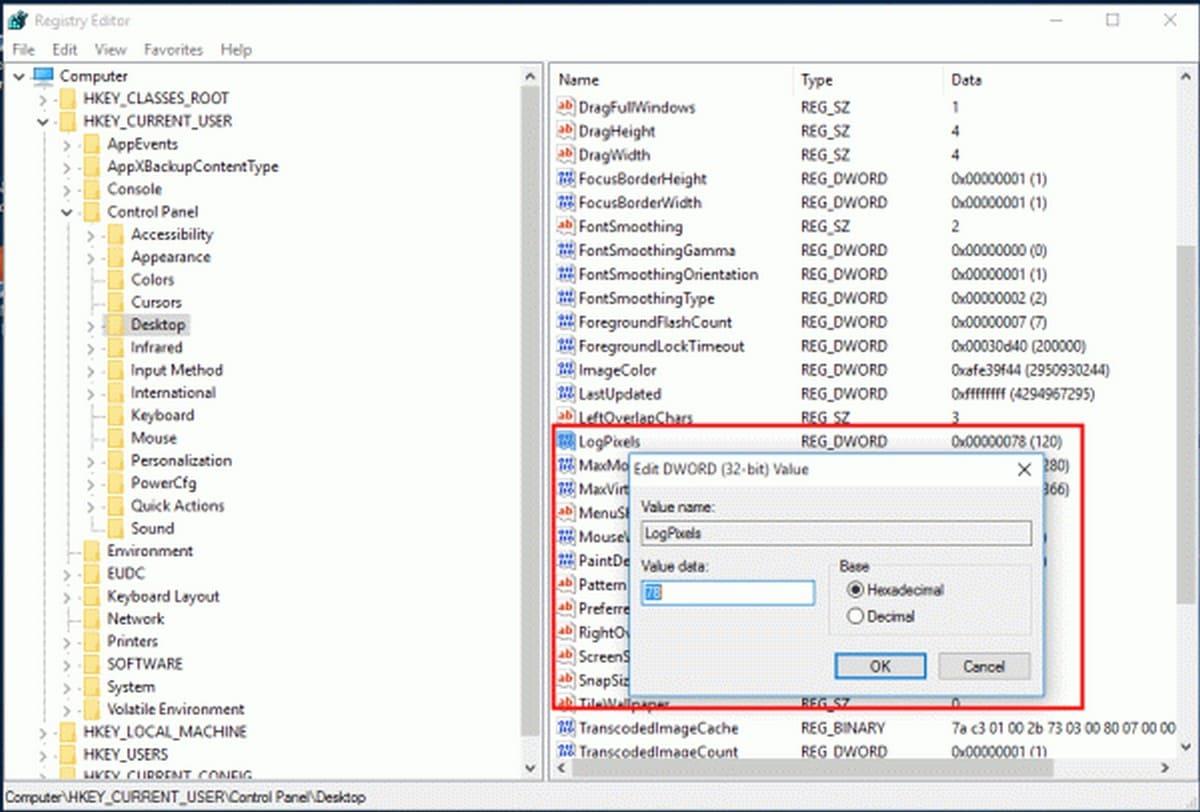Expand the AppEvents key
This screenshot has width=1200, height=812.
66,144
